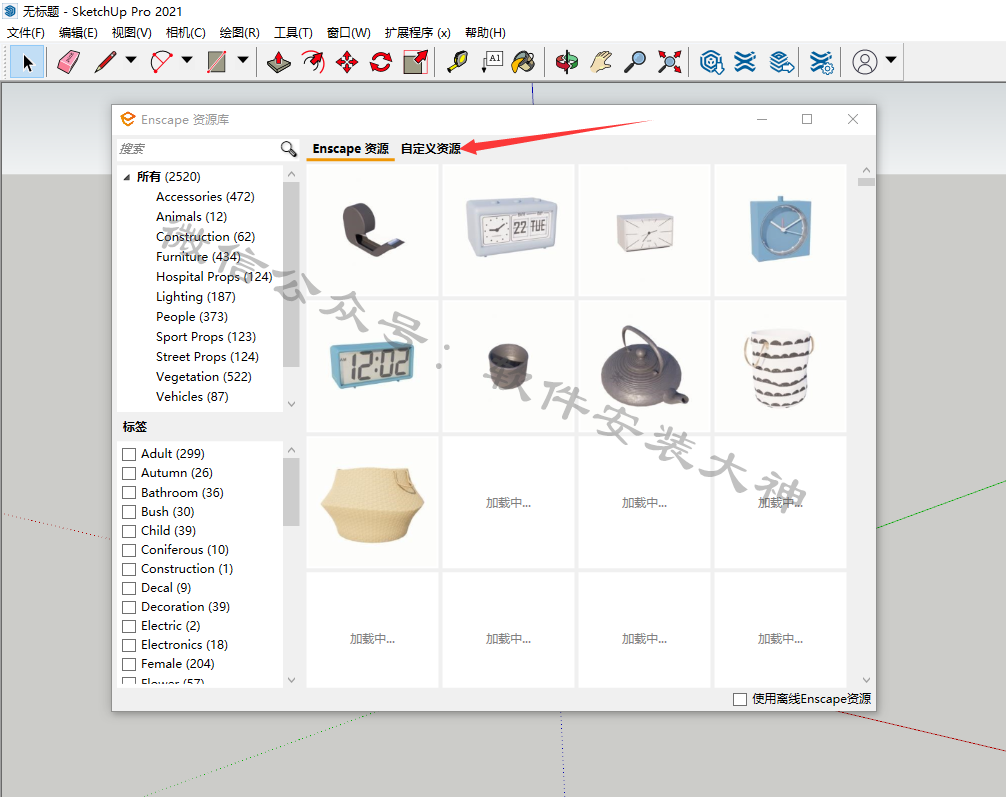Select the Furniture (434) category
1006x797 pixels.
click(198, 257)
